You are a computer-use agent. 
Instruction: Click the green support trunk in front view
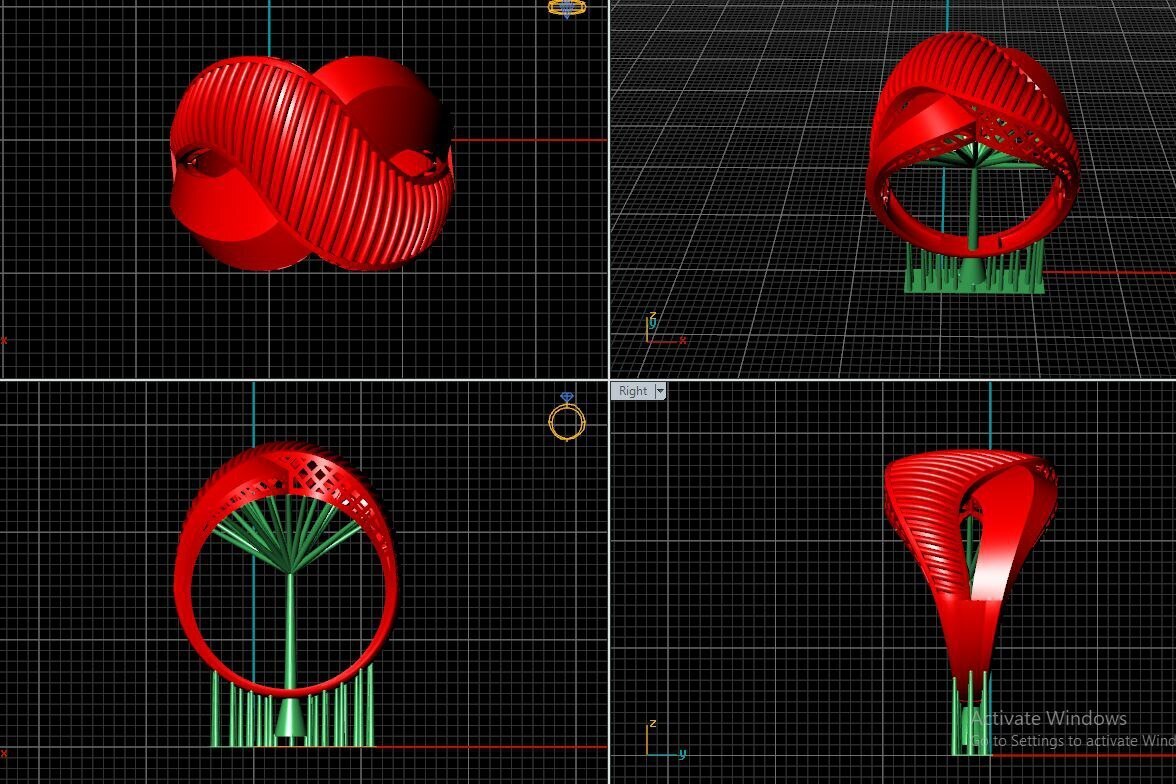coord(290,630)
